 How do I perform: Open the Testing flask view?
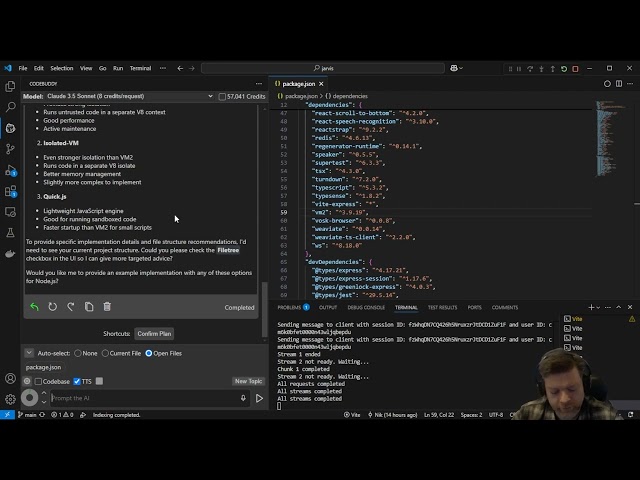click(10, 233)
